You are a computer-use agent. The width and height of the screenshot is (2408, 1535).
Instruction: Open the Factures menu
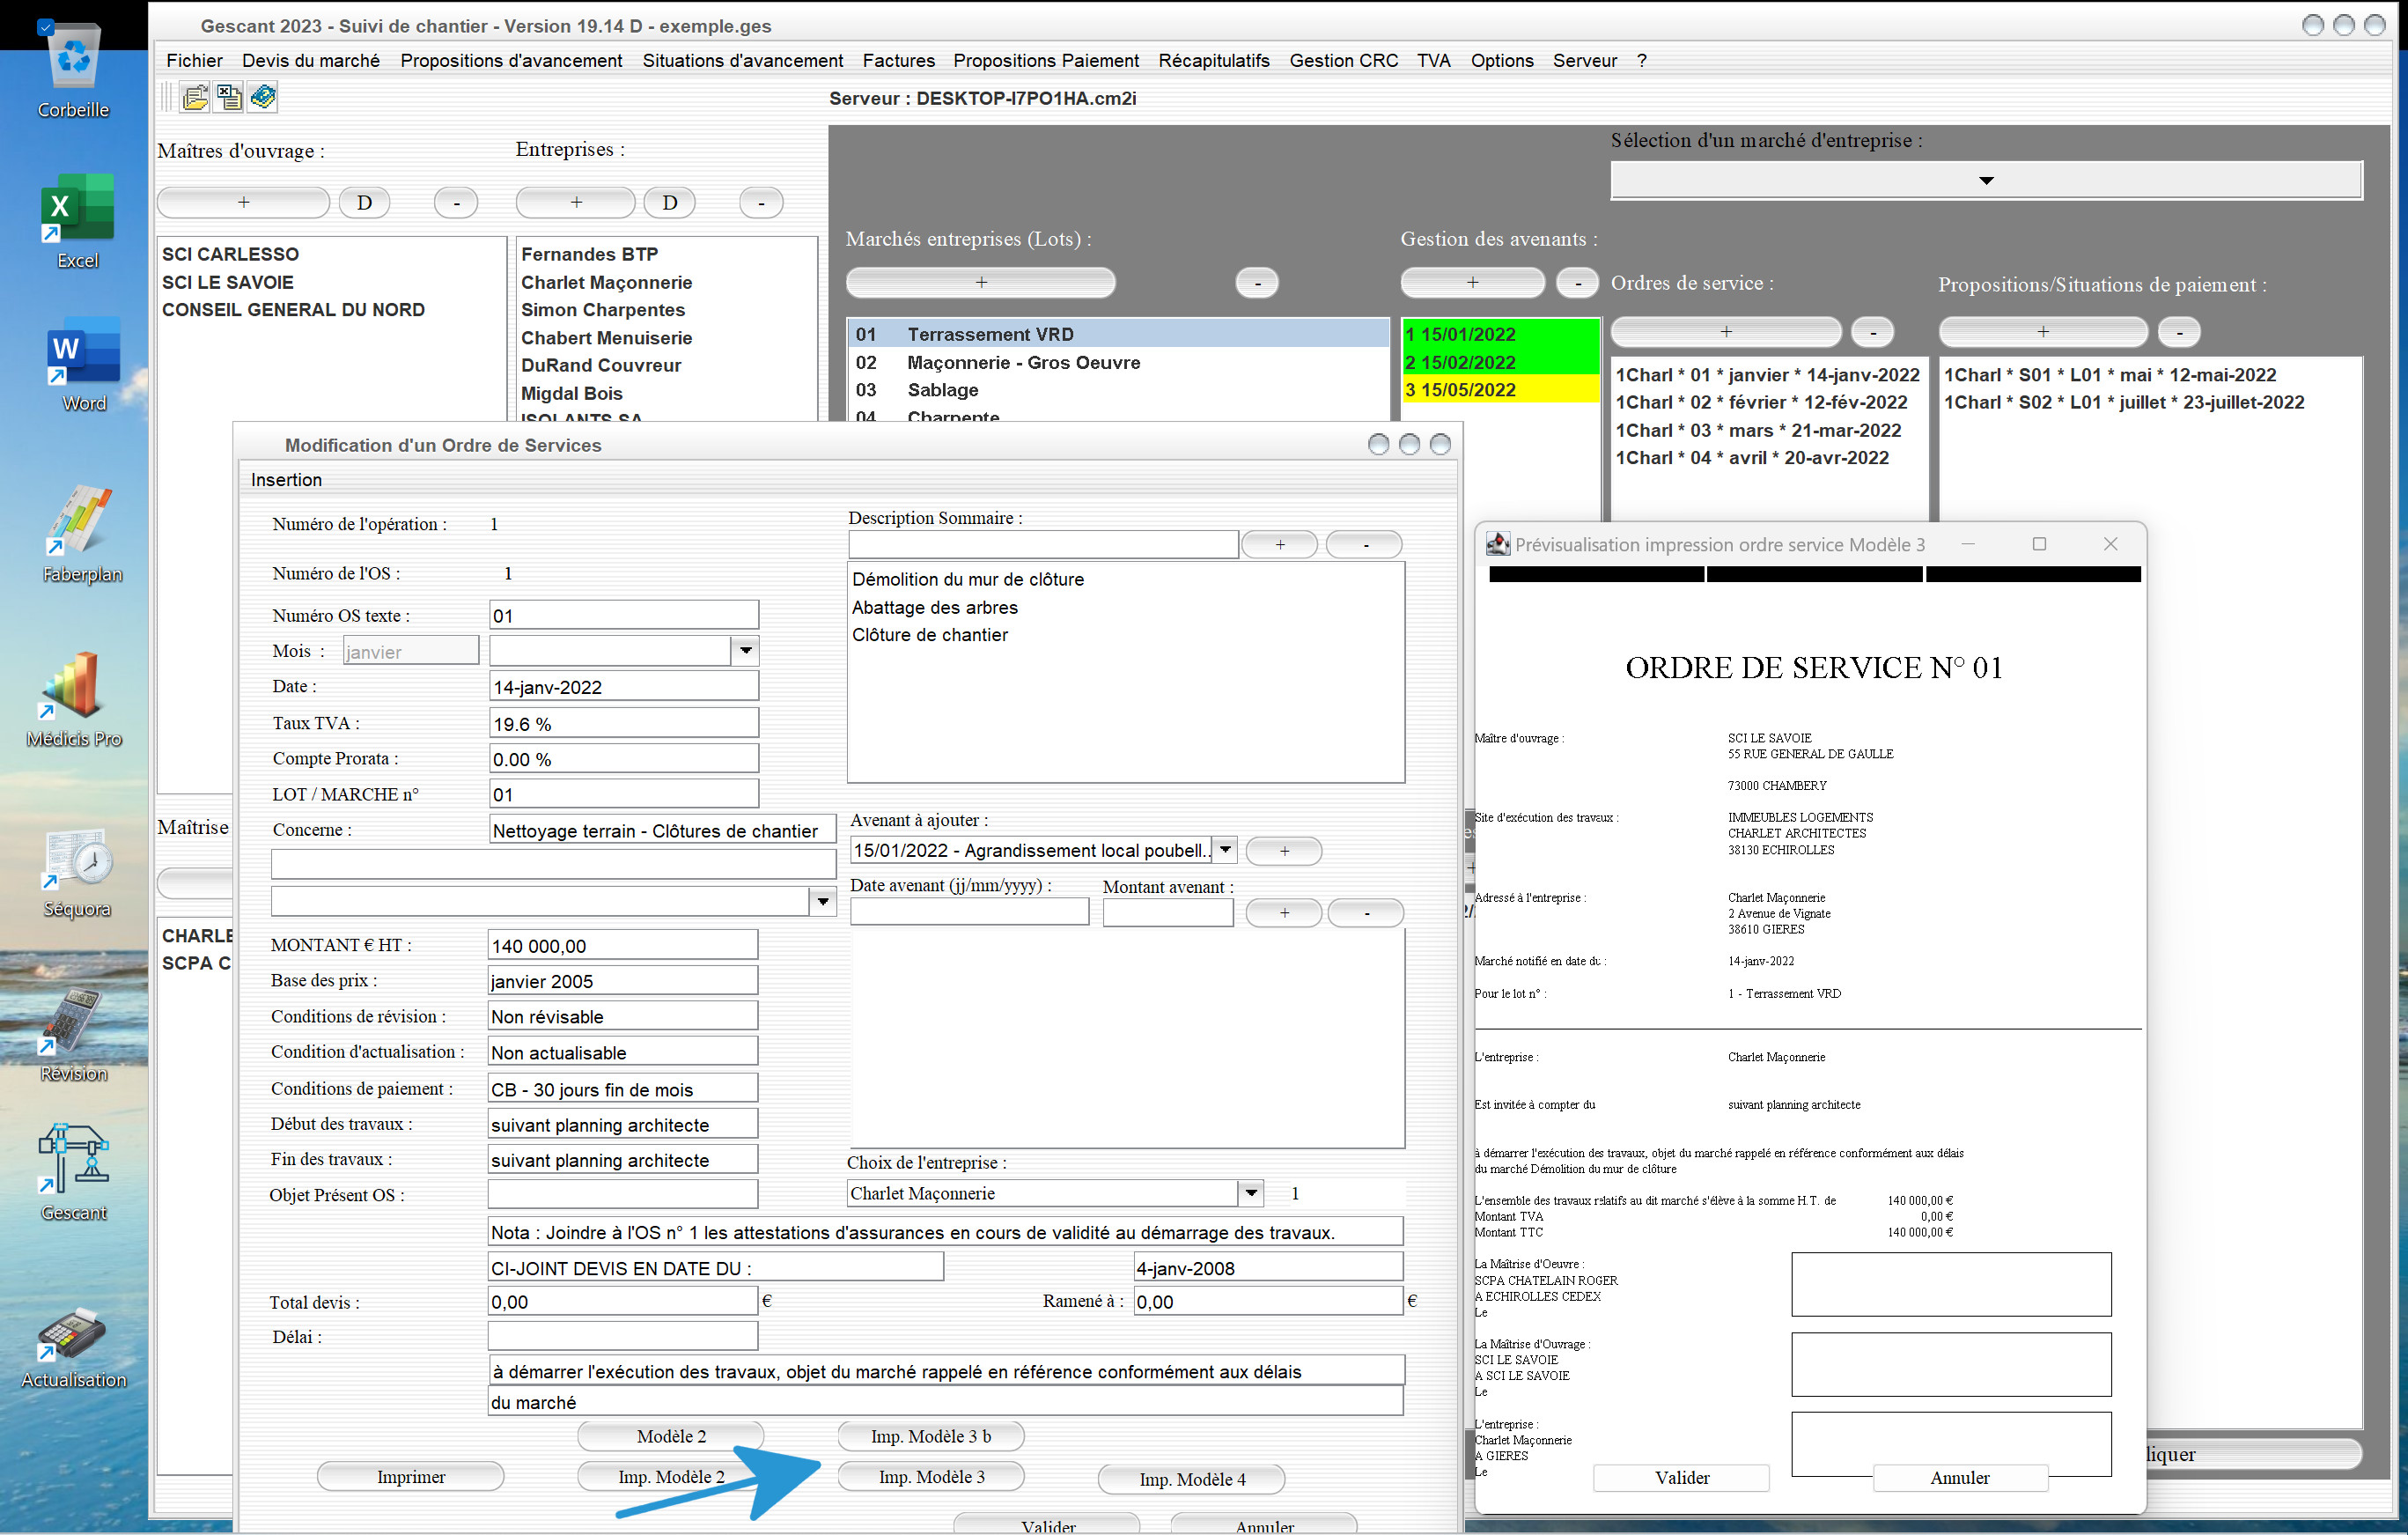(x=898, y=61)
